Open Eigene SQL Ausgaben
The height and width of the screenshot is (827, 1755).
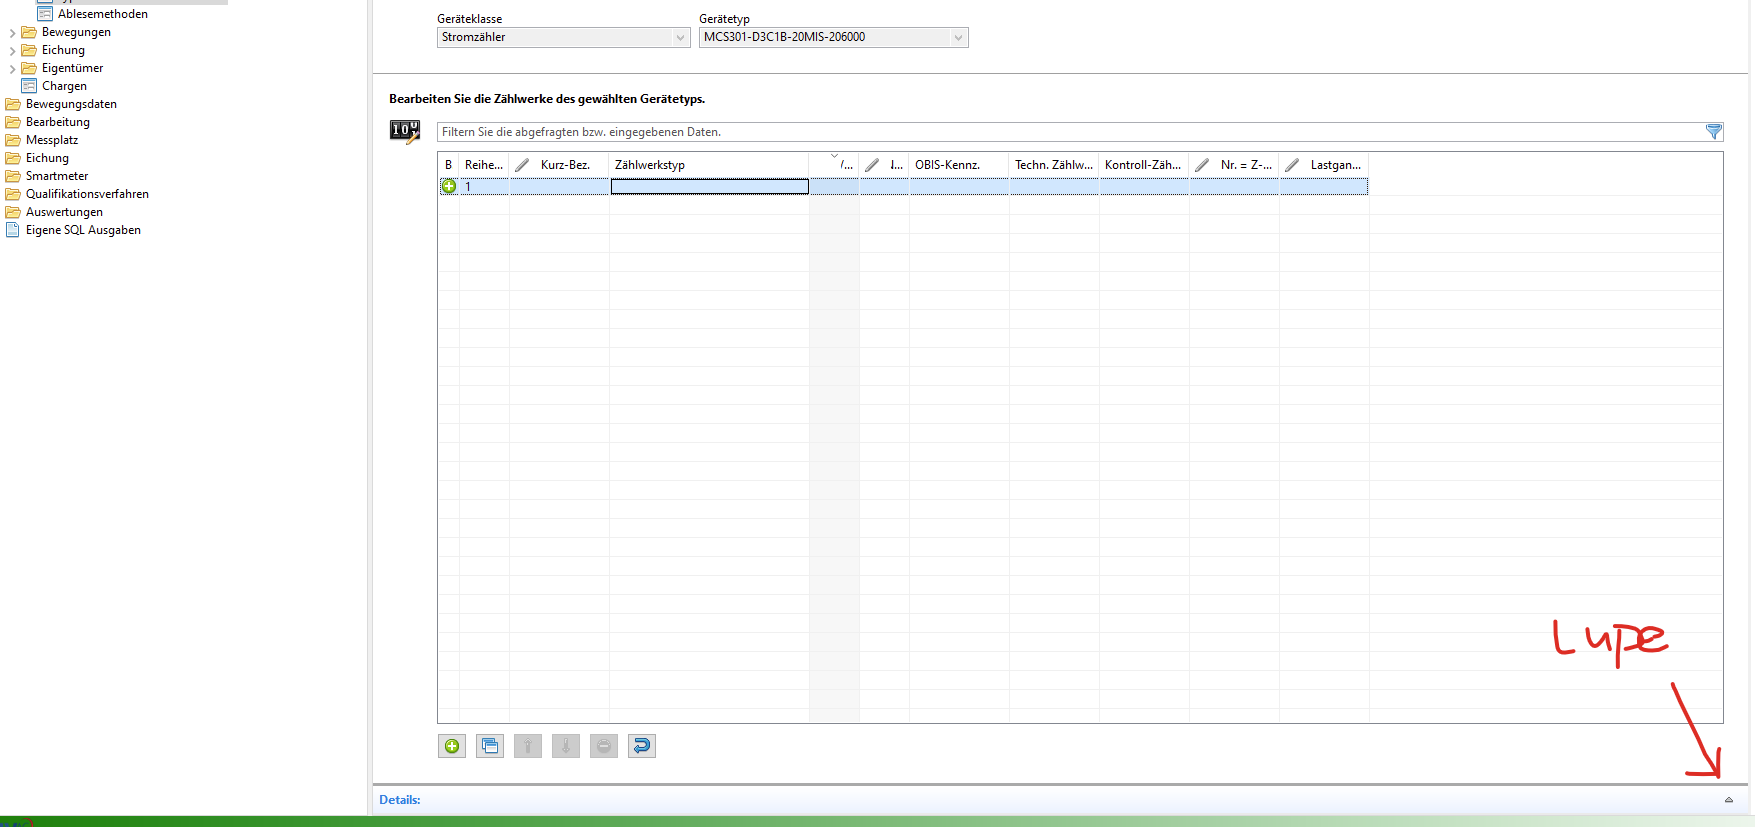pyautogui.click(x=83, y=230)
